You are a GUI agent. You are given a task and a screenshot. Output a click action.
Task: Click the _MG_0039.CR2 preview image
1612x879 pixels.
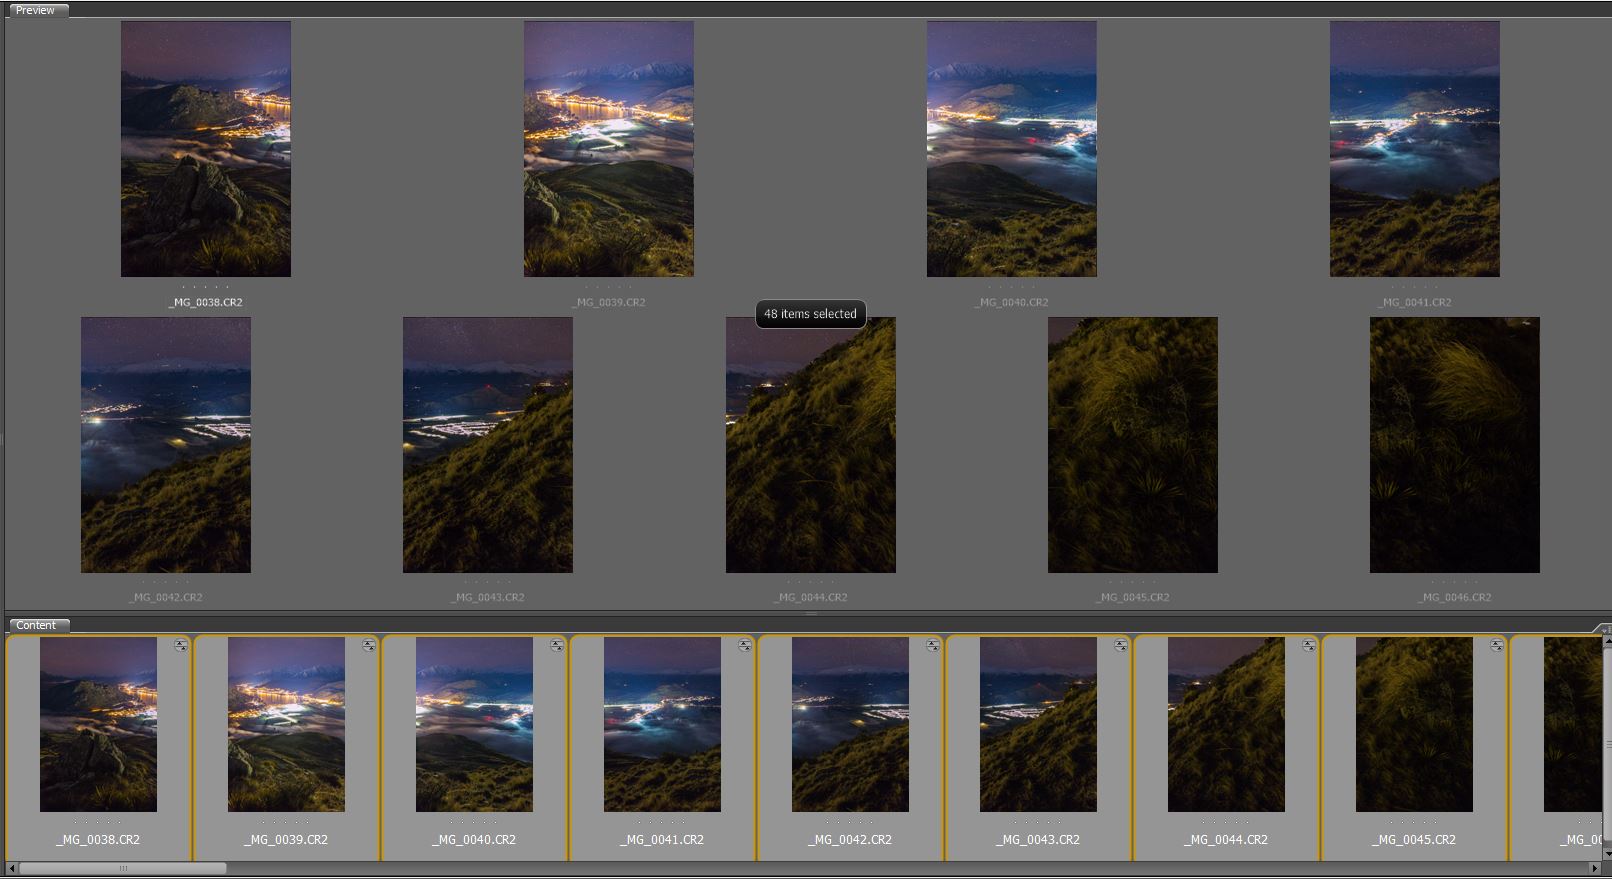[608, 149]
